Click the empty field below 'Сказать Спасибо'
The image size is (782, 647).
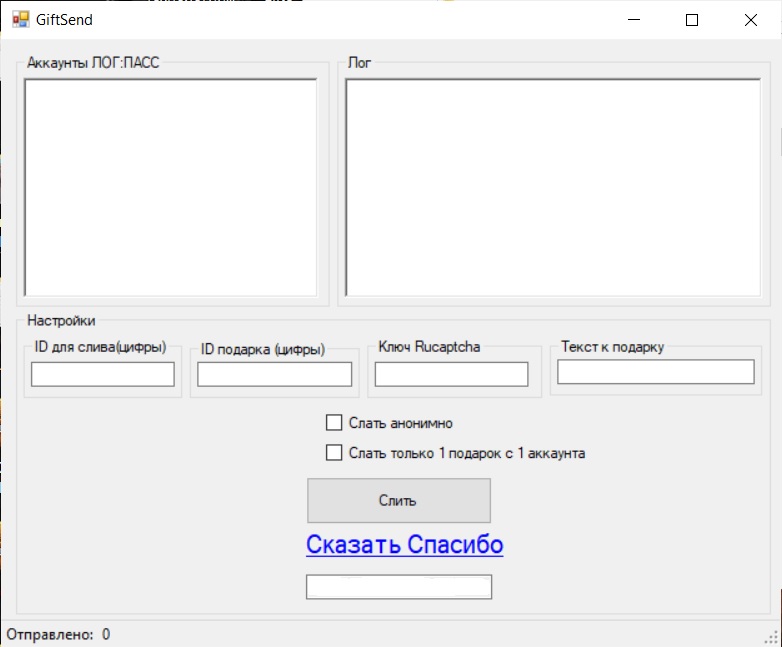pos(399,587)
